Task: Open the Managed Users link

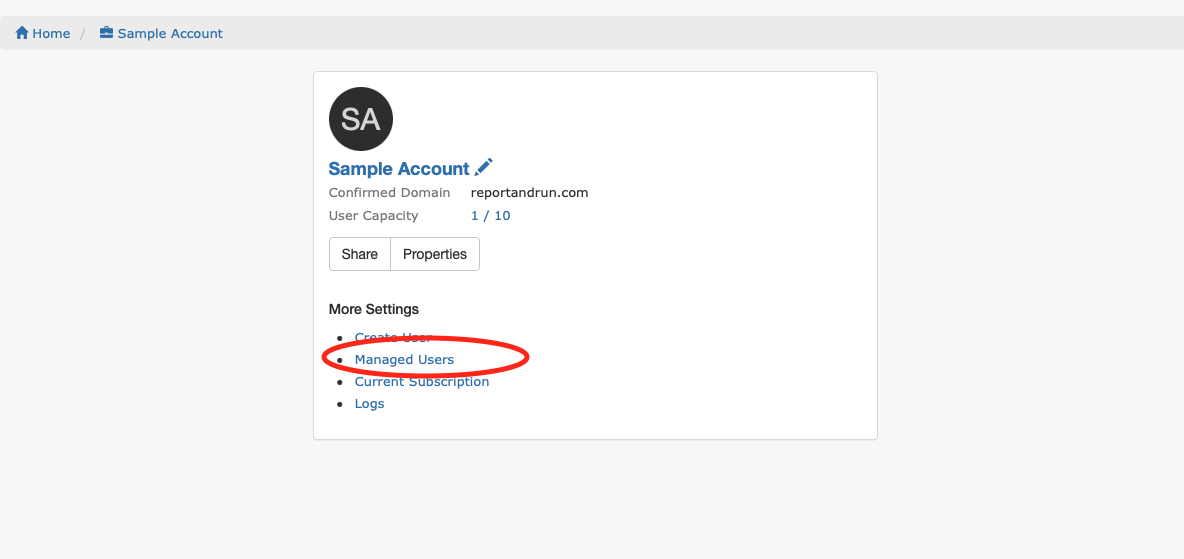Action: pyautogui.click(x=405, y=360)
